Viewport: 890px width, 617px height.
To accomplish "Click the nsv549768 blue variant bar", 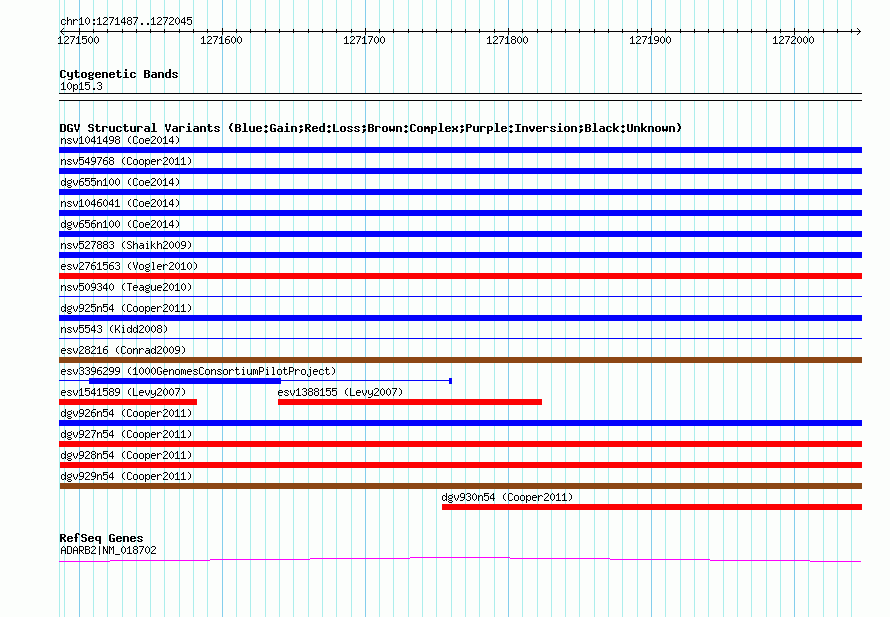I will [460, 171].
